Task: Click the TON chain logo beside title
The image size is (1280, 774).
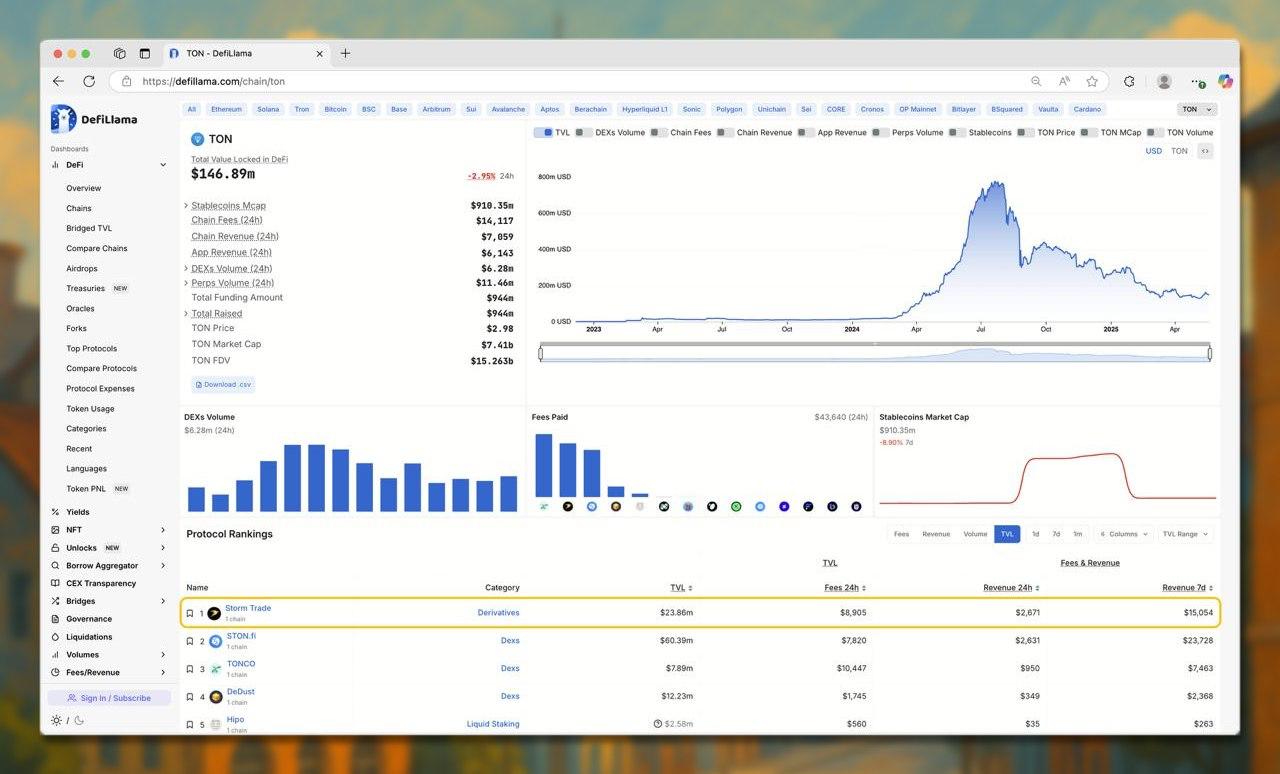Action: (197, 139)
